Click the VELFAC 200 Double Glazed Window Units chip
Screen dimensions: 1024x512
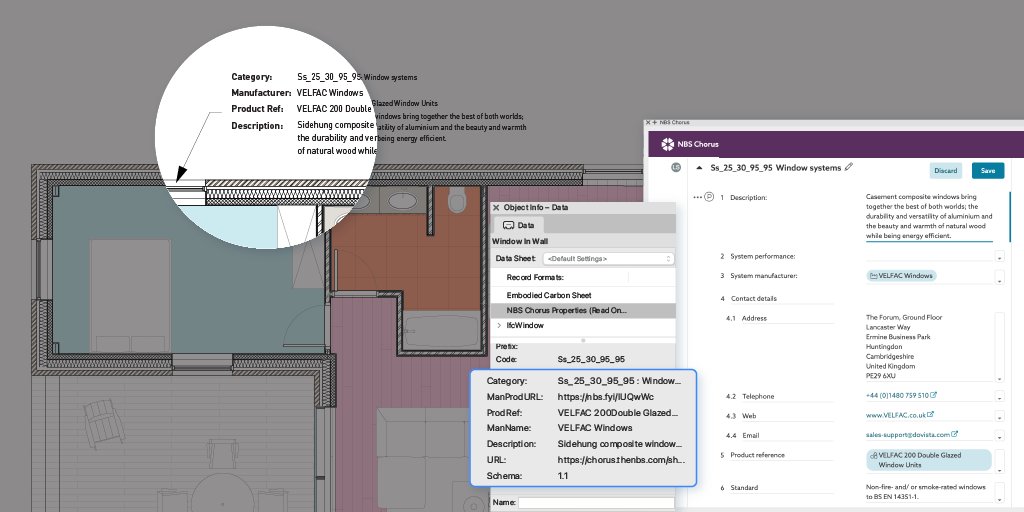click(x=929, y=460)
